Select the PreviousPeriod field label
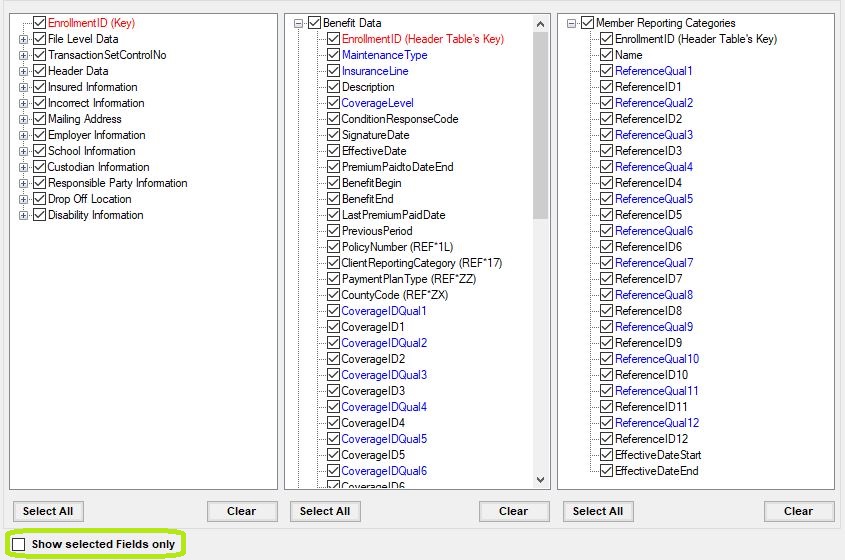This screenshot has height=560, width=845. pyautogui.click(x=377, y=231)
